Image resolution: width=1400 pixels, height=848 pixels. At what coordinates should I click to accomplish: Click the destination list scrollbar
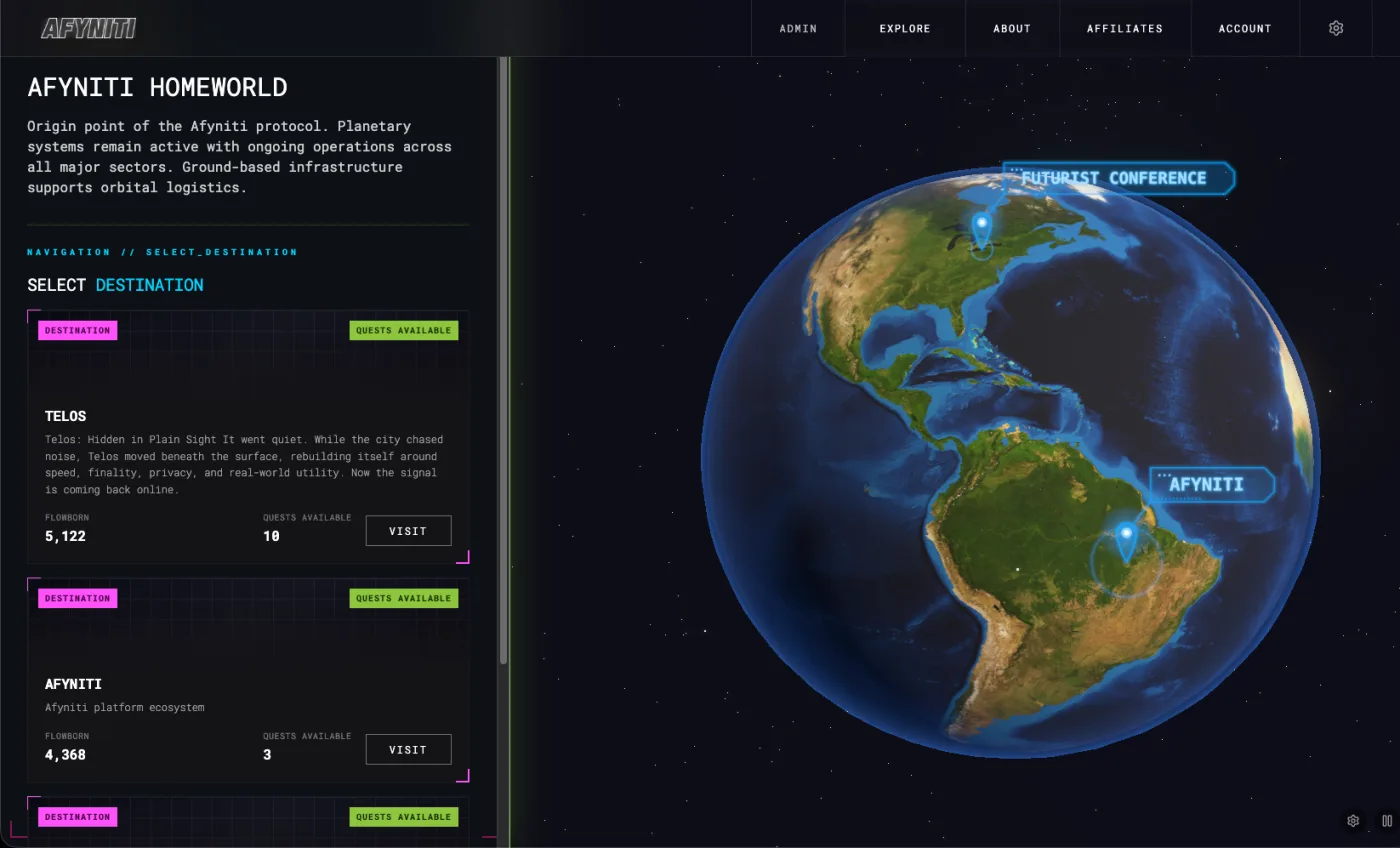503,361
